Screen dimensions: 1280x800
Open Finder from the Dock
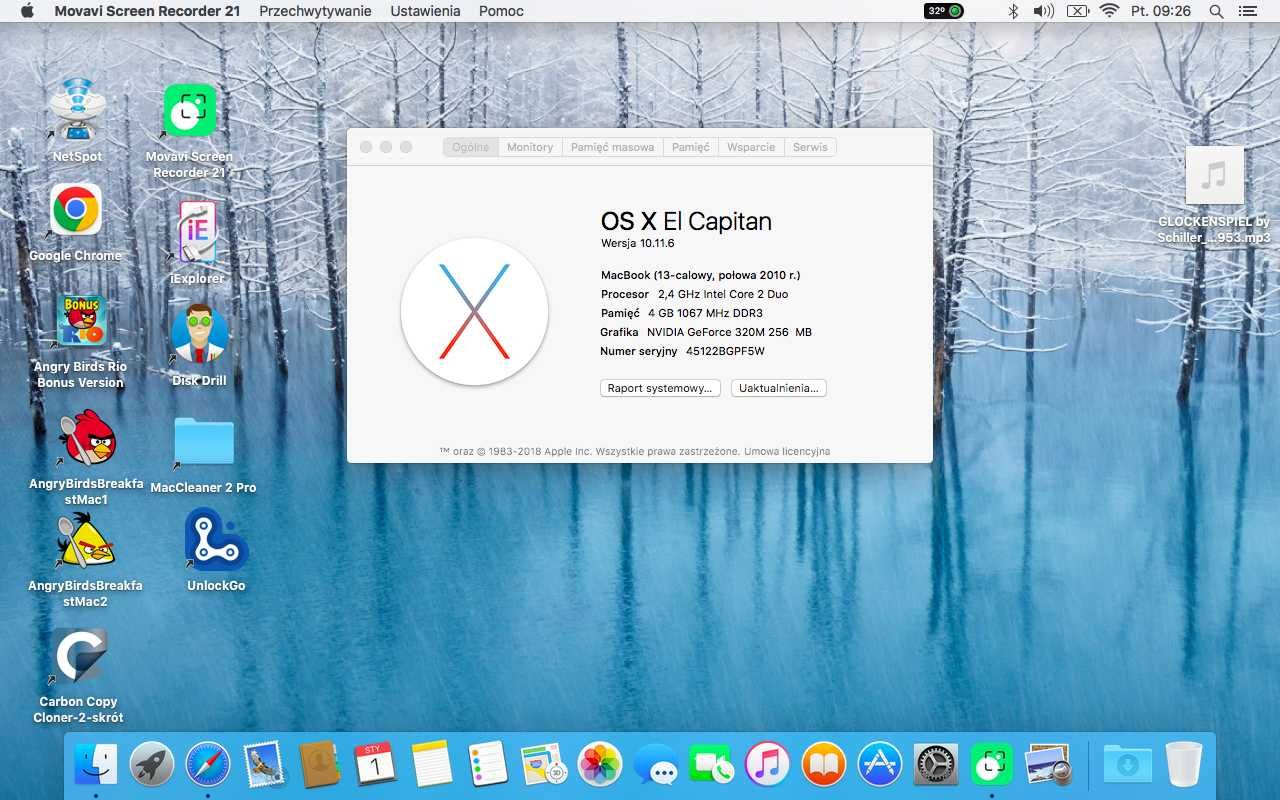[x=96, y=765]
